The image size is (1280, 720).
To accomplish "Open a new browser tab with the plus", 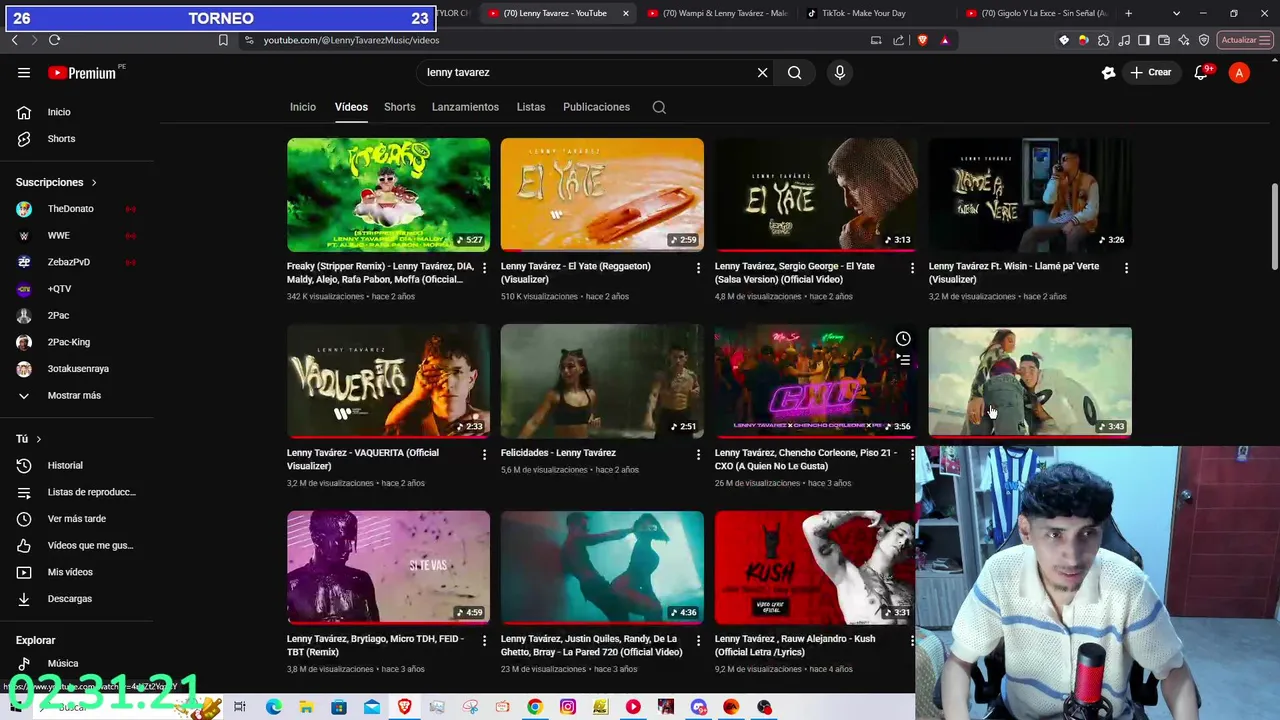I will pyautogui.click(x=1129, y=13).
